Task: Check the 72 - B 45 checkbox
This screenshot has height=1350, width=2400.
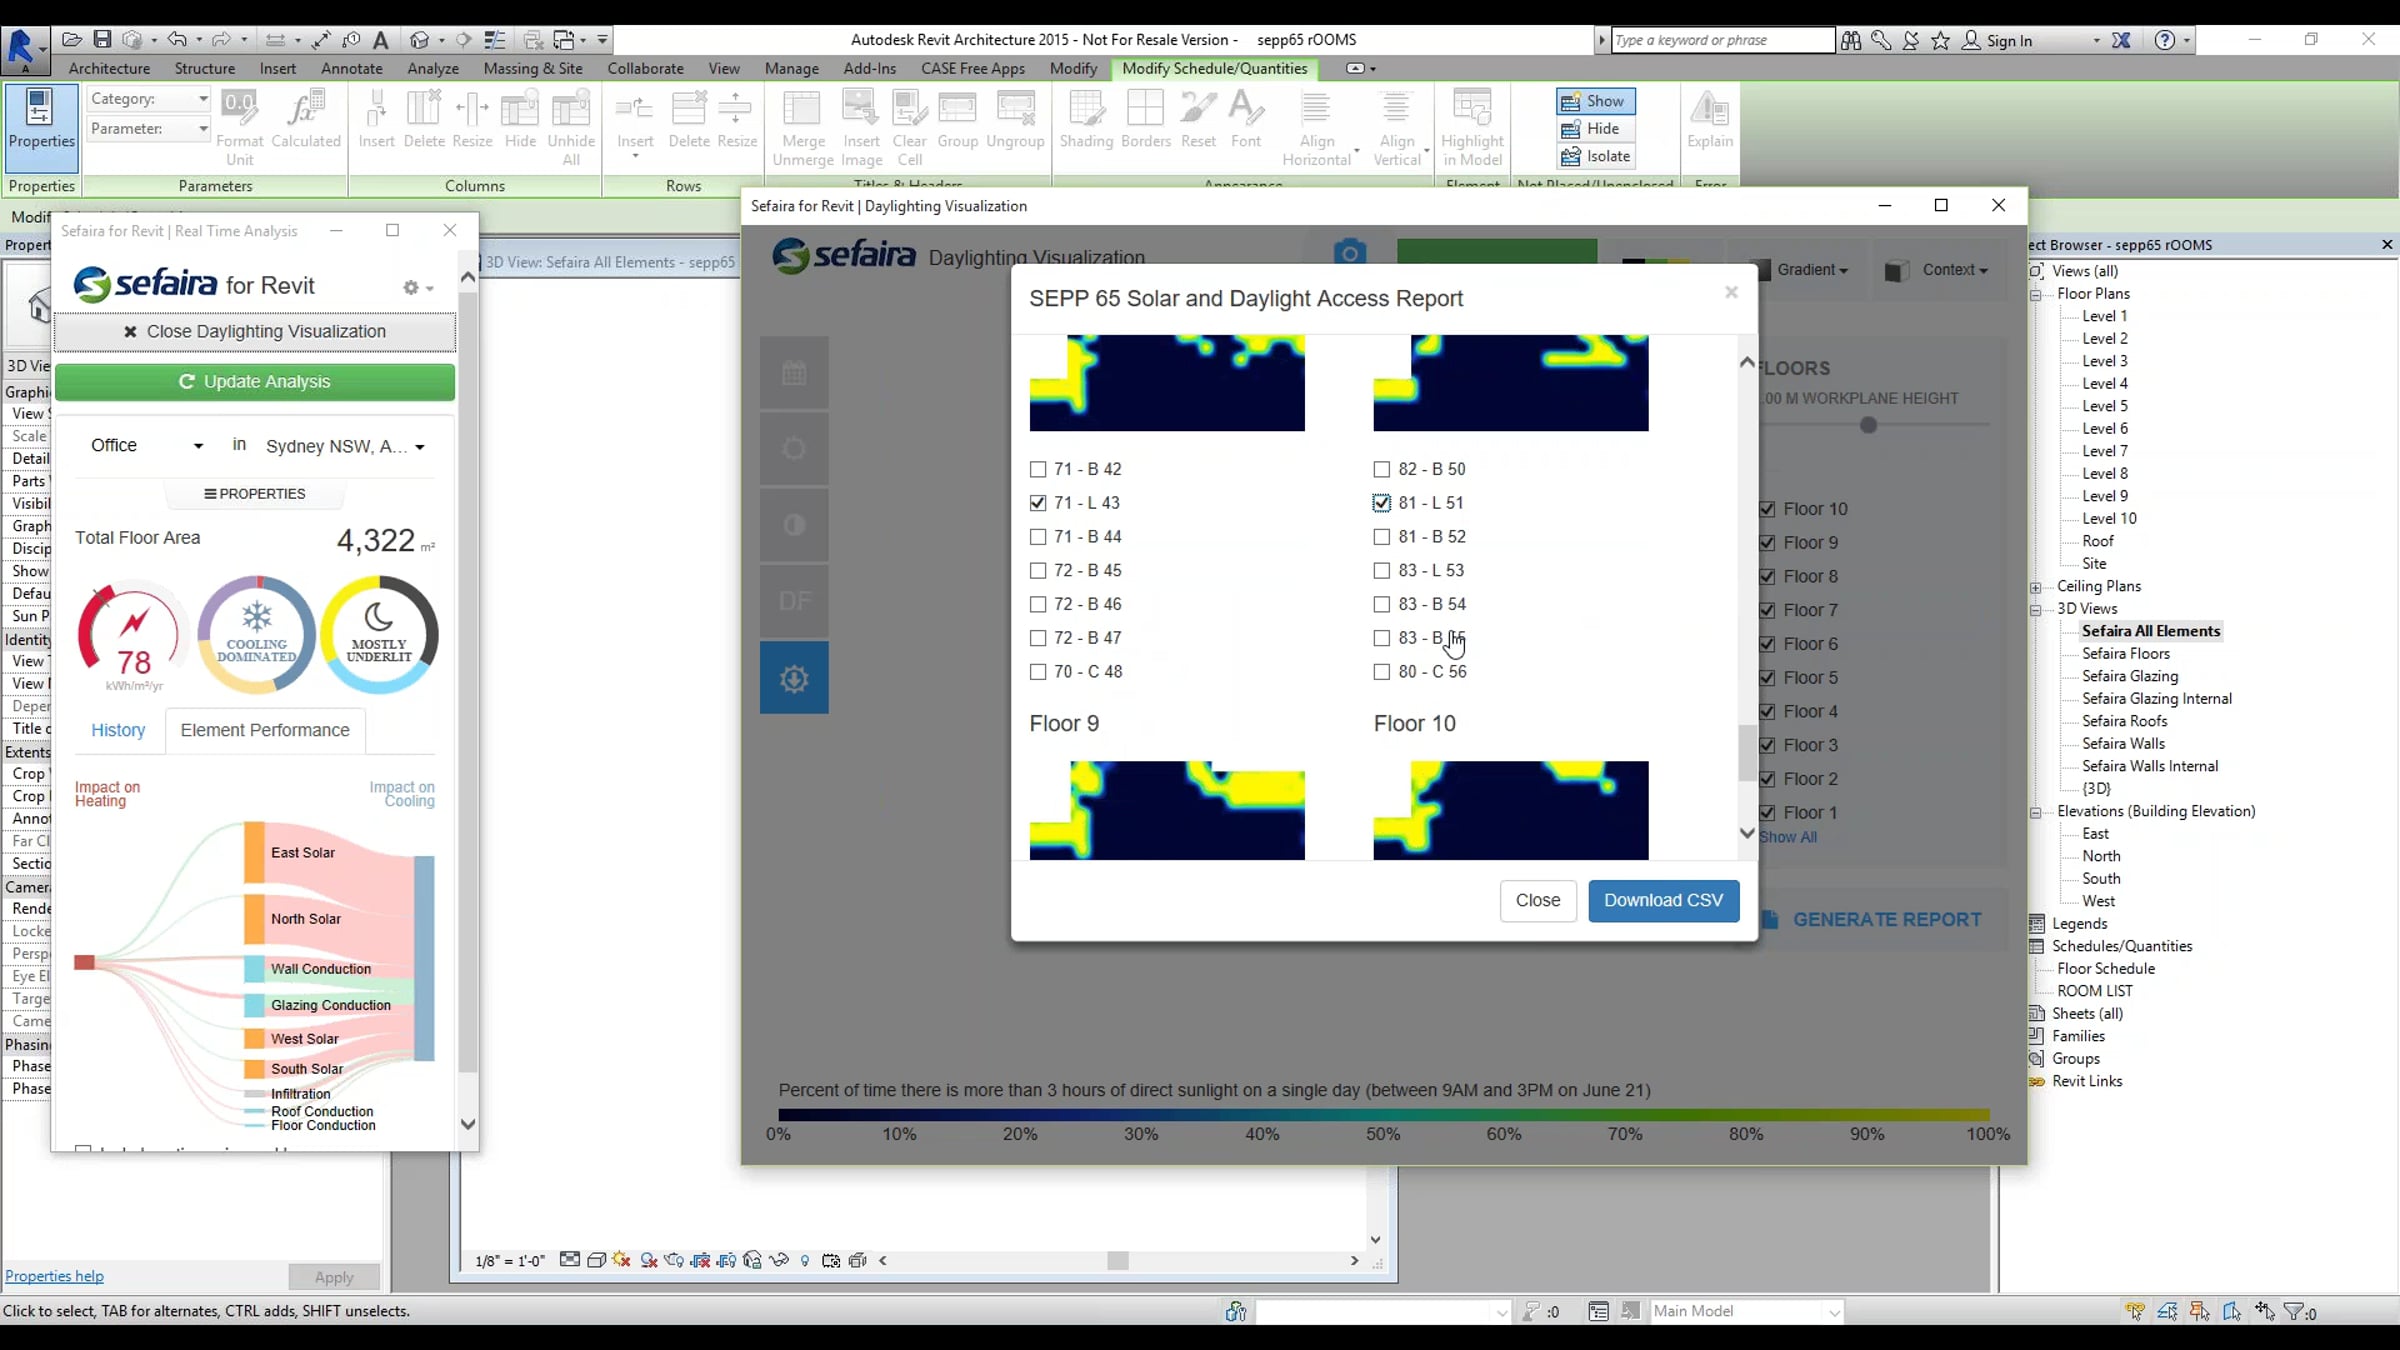Action: pyautogui.click(x=1038, y=571)
